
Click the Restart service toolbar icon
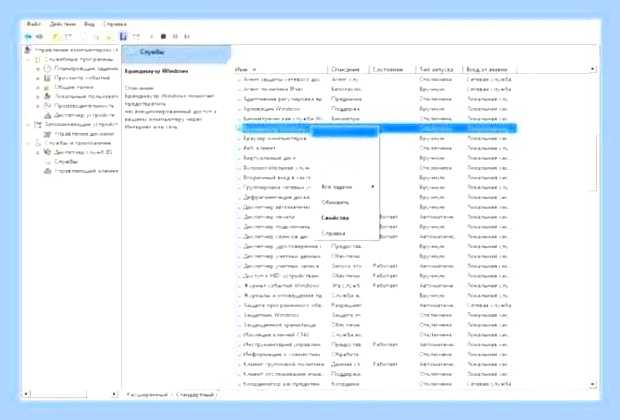pos(187,36)
